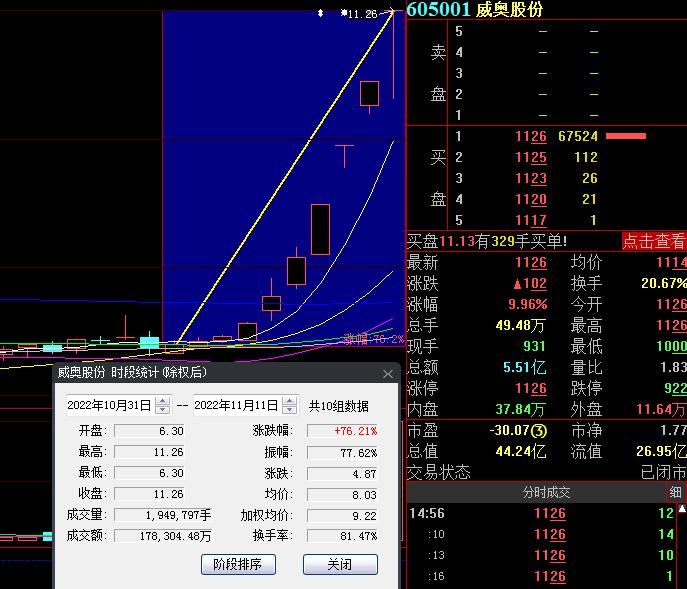
Task: Click the 阶段排序 button
Action: click(x=238, y=564)
